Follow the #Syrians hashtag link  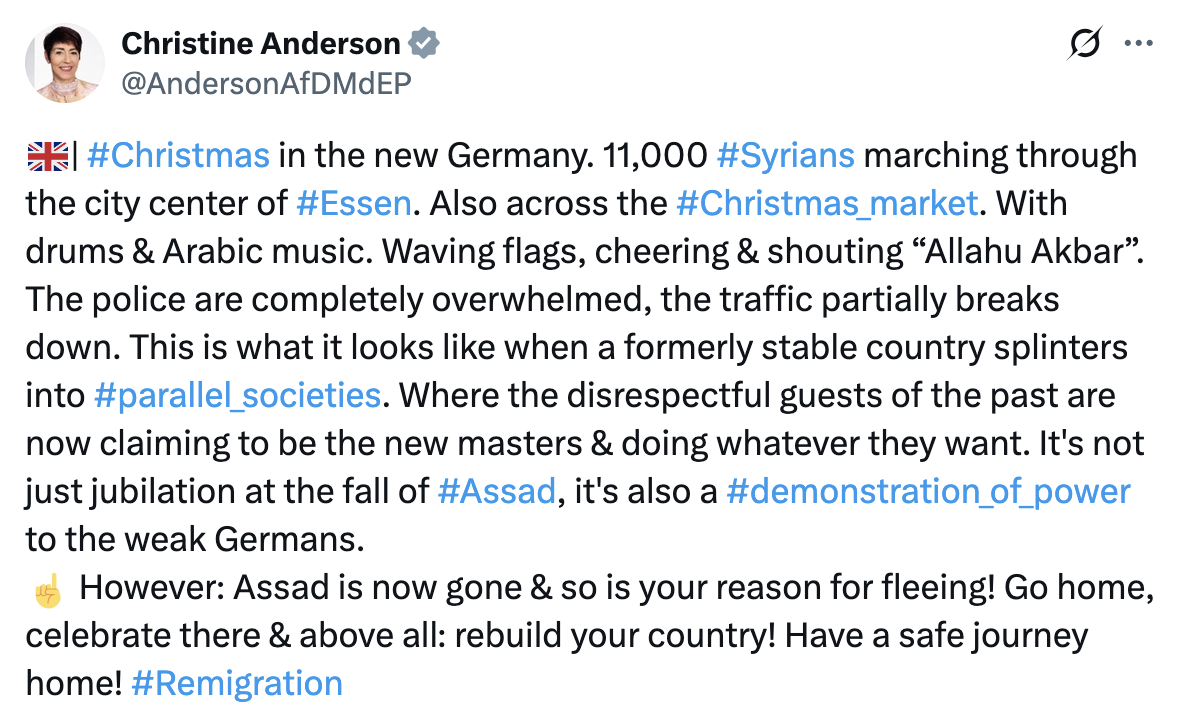[x=786, y=156]
